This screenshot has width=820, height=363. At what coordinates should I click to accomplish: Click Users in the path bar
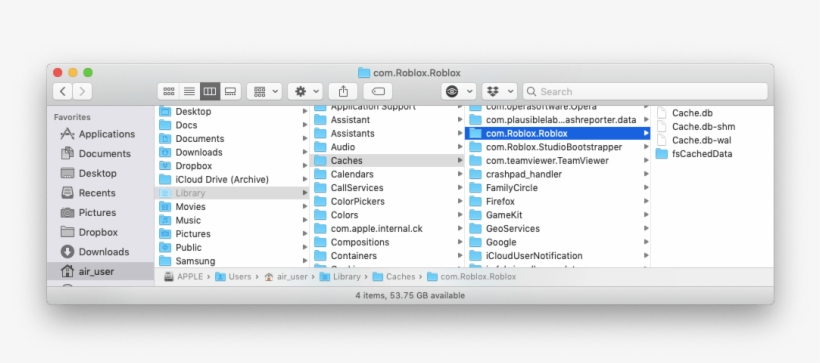coord(233,277)
